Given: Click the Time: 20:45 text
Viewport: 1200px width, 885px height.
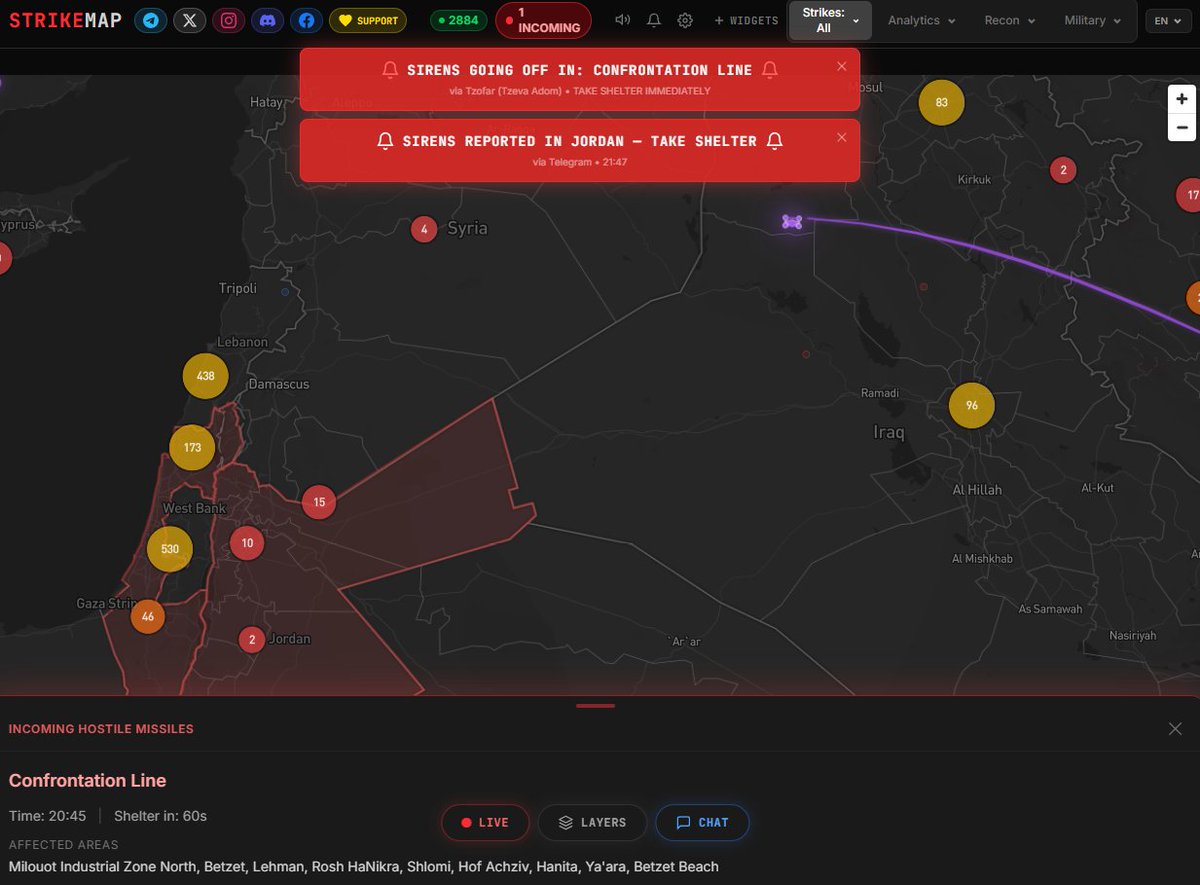Looking at the screenshot, I should click(x=48, y=816).
